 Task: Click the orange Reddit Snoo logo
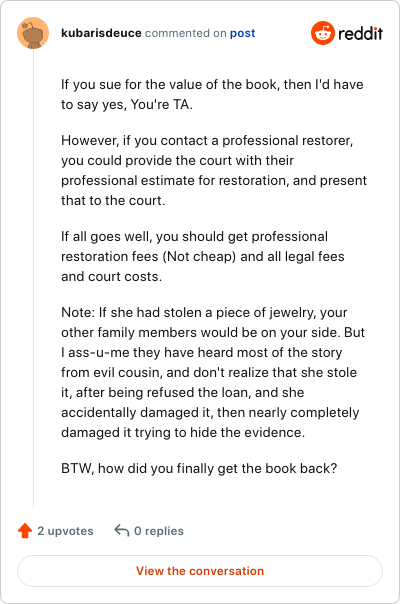click(x=323, y=33)
